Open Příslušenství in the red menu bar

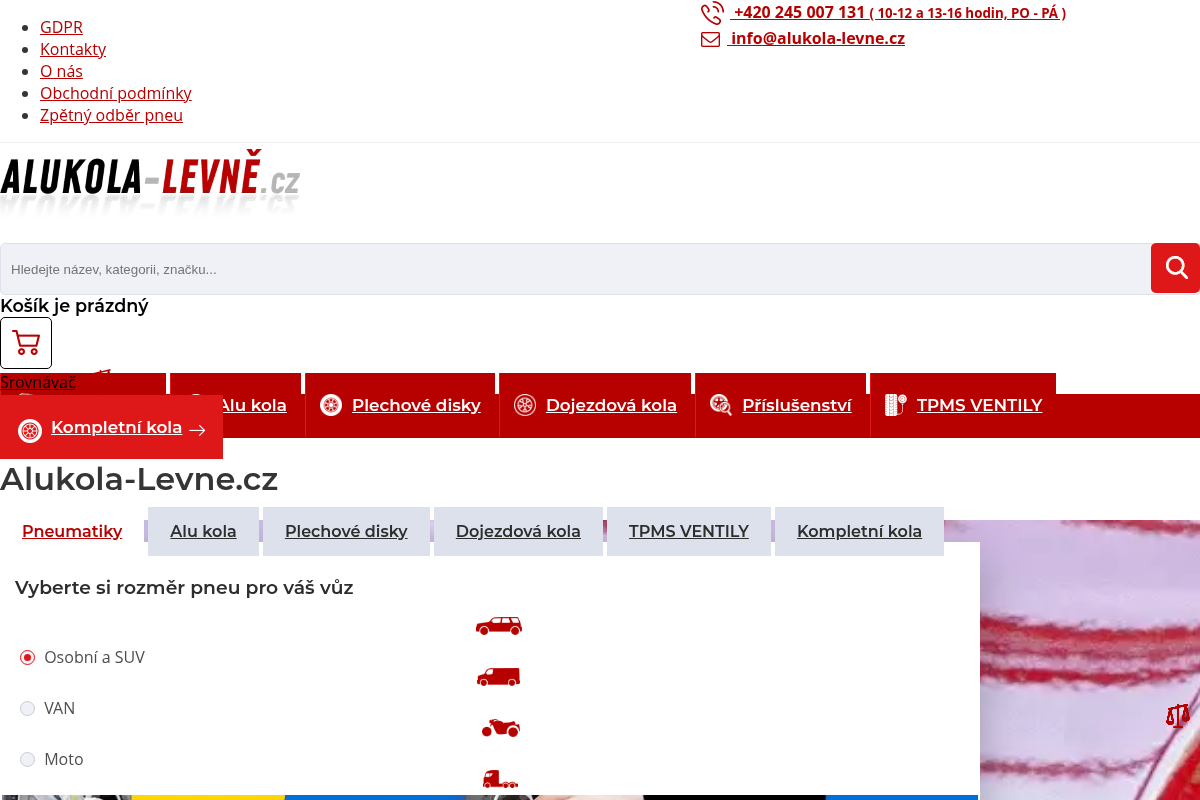(x=797, y=405)
